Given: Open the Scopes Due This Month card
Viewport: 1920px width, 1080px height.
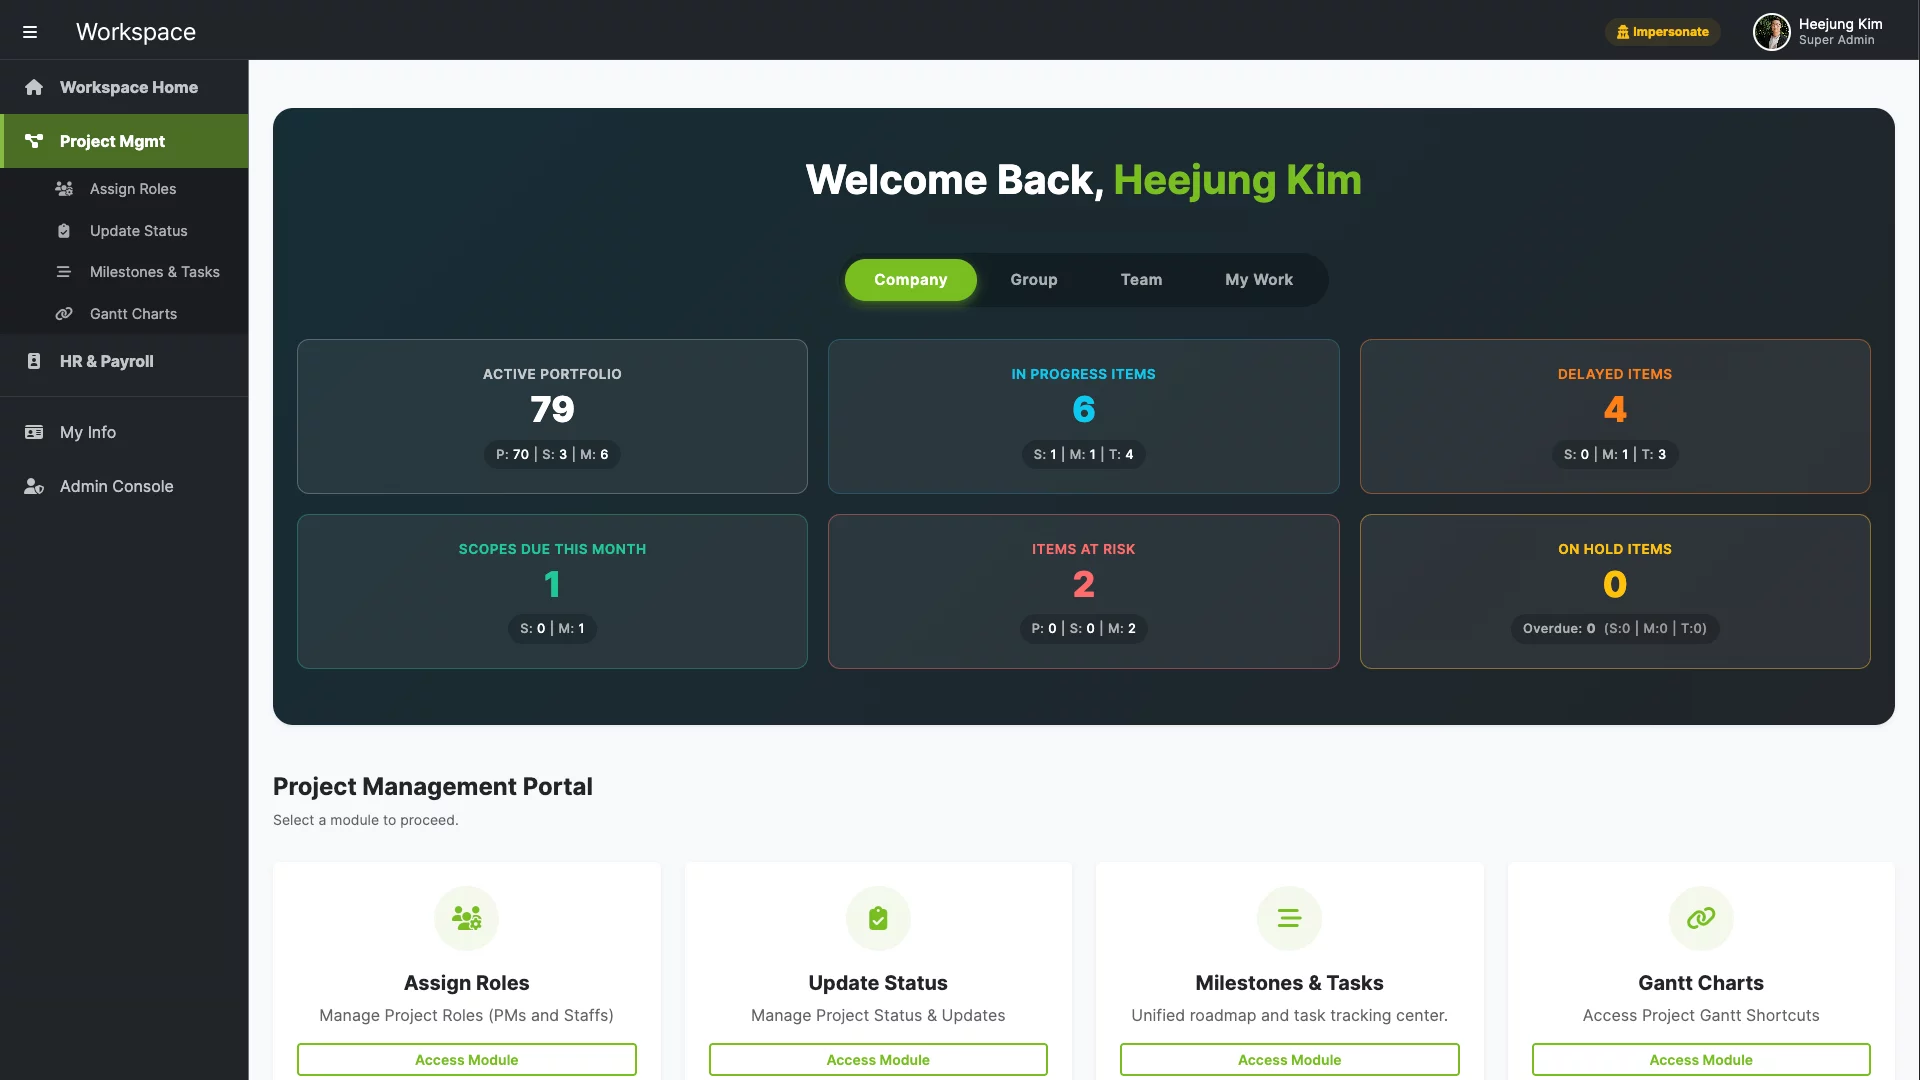Looking at the screenshot, I should [552, 591].
